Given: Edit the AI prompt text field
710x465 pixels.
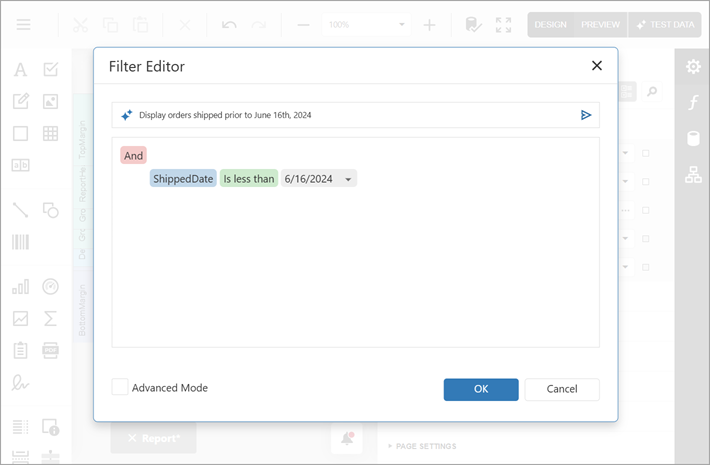Looking at the screenshot, I should point(355,115).
